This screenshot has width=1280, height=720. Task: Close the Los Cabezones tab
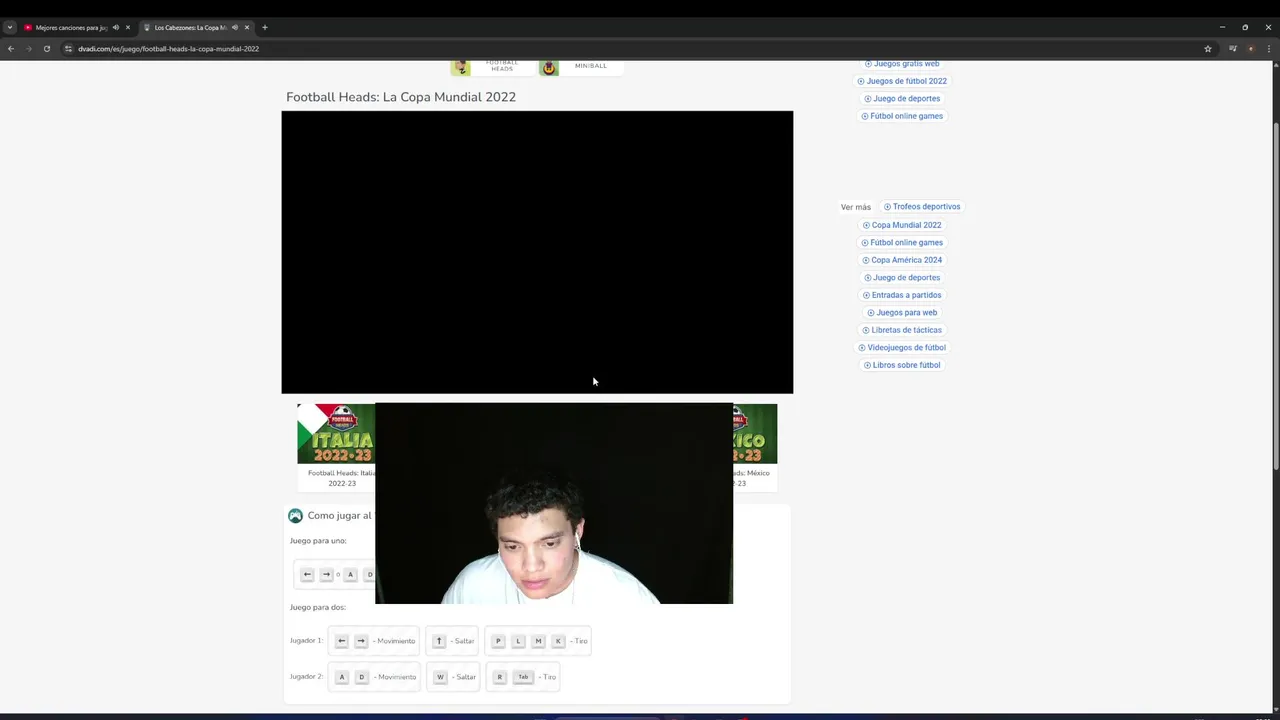click(x=247, y=27)
